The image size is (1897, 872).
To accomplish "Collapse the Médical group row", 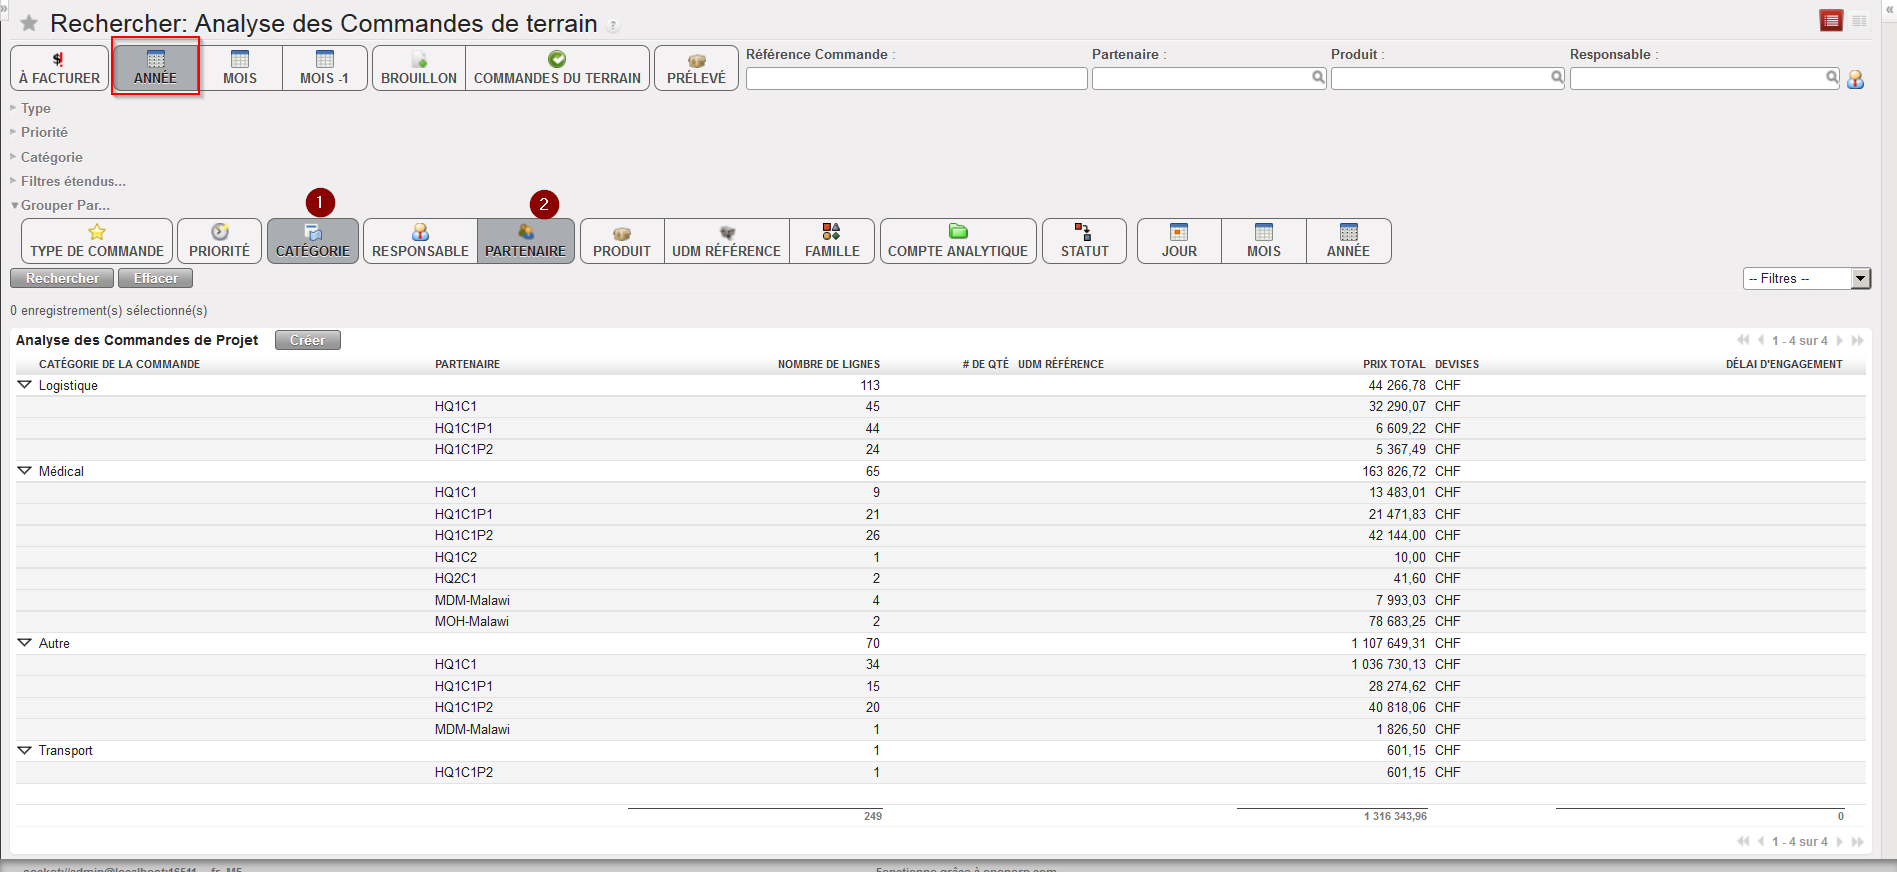I will [x=25, y=471].
